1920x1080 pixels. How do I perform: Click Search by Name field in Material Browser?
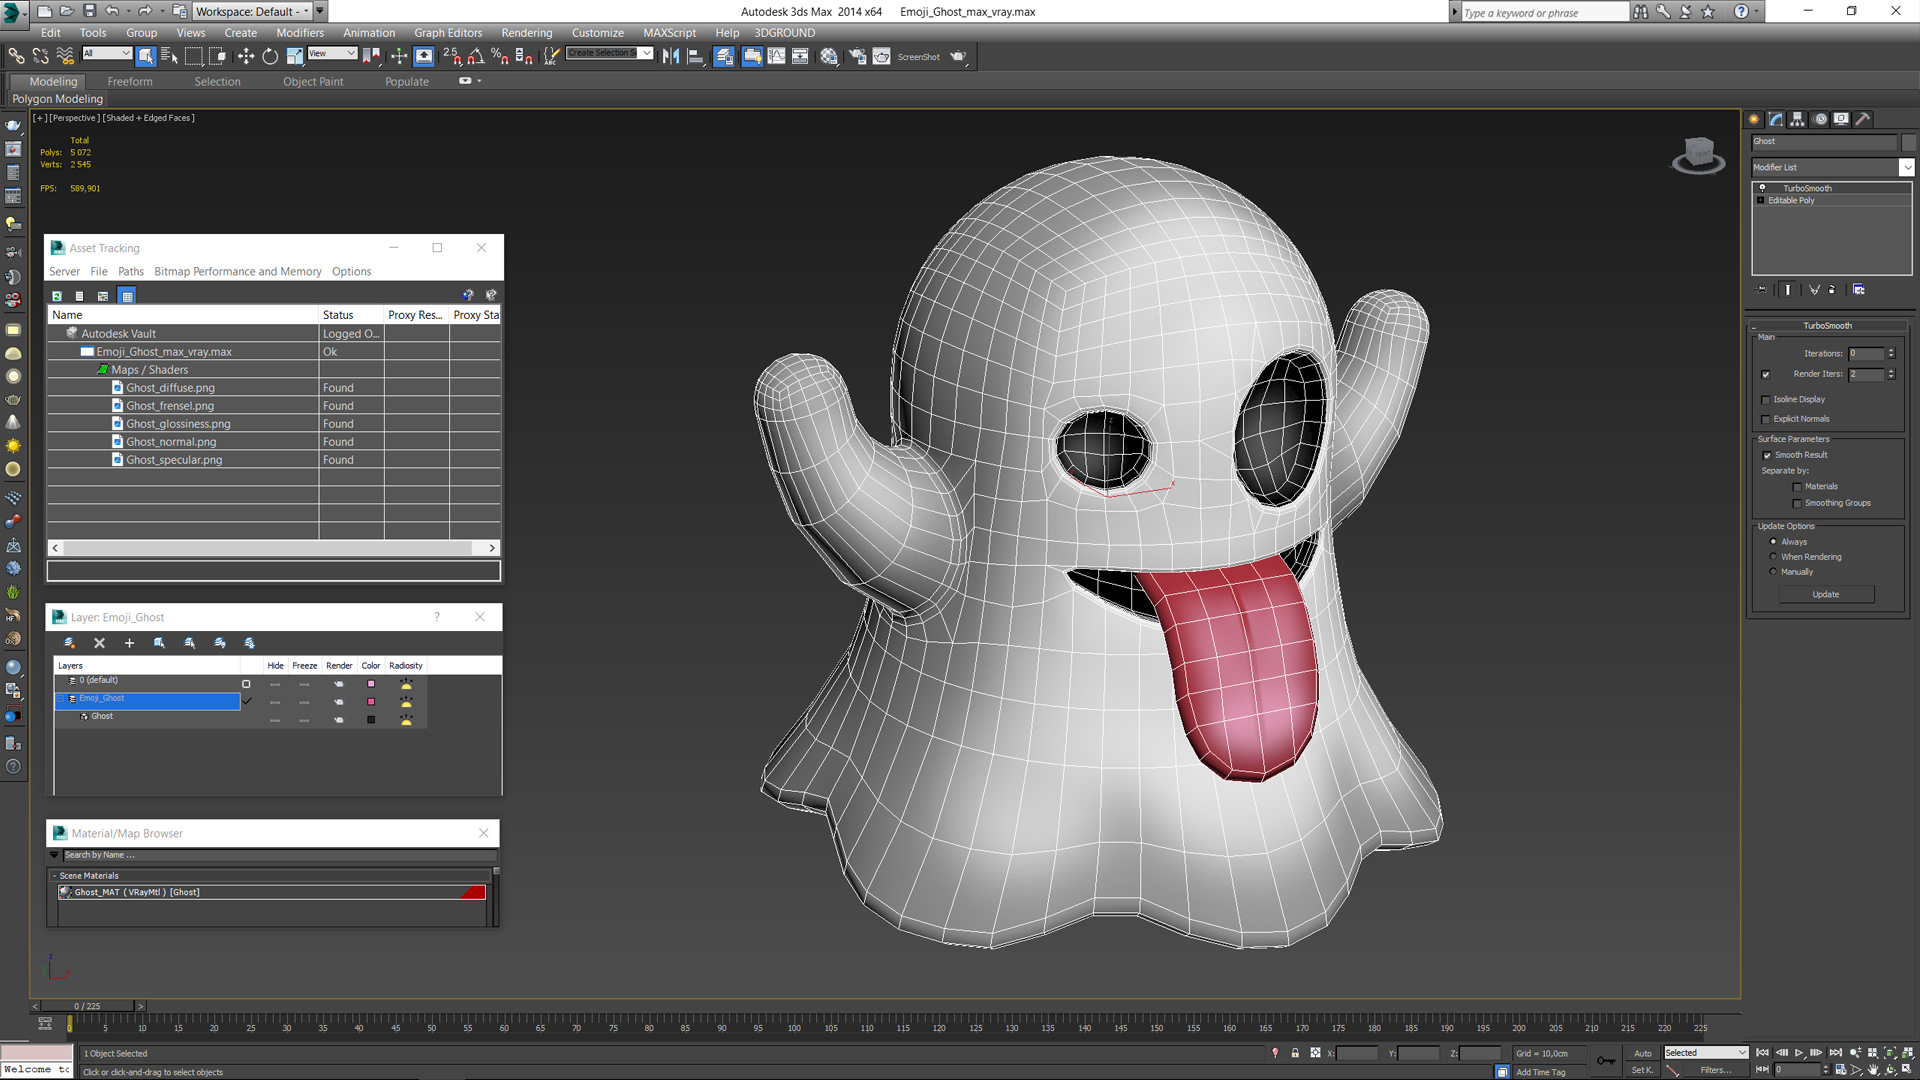point(273,853)
